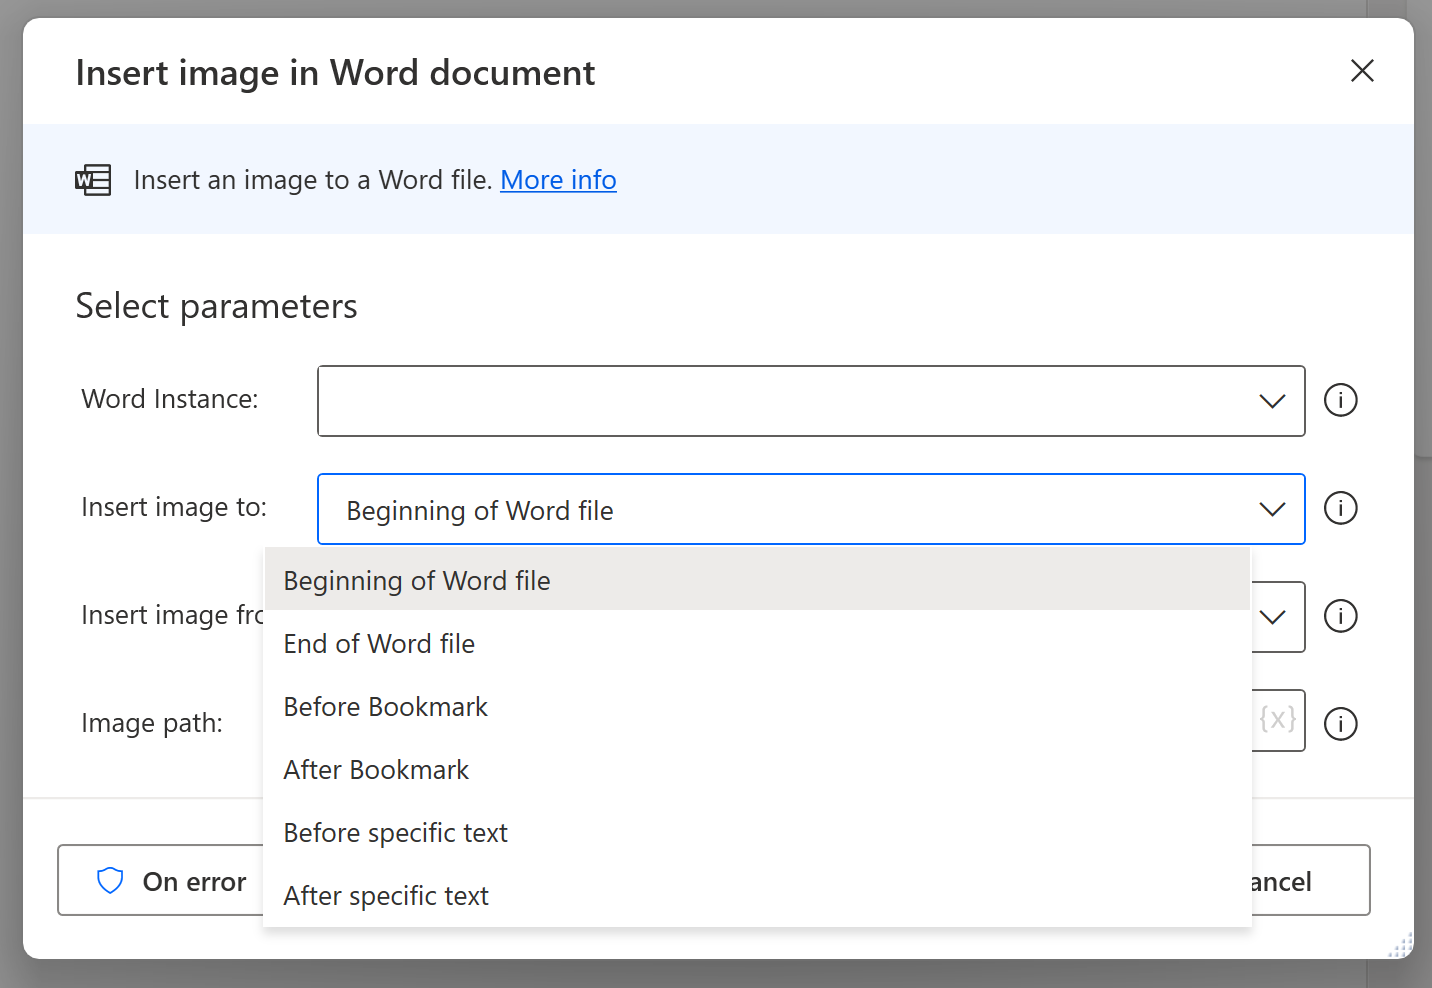The width and height of the screenshot is (1432, 988).
Task: Open the Insert image from dropdown arrow
Action: (x=1273, y=617)
